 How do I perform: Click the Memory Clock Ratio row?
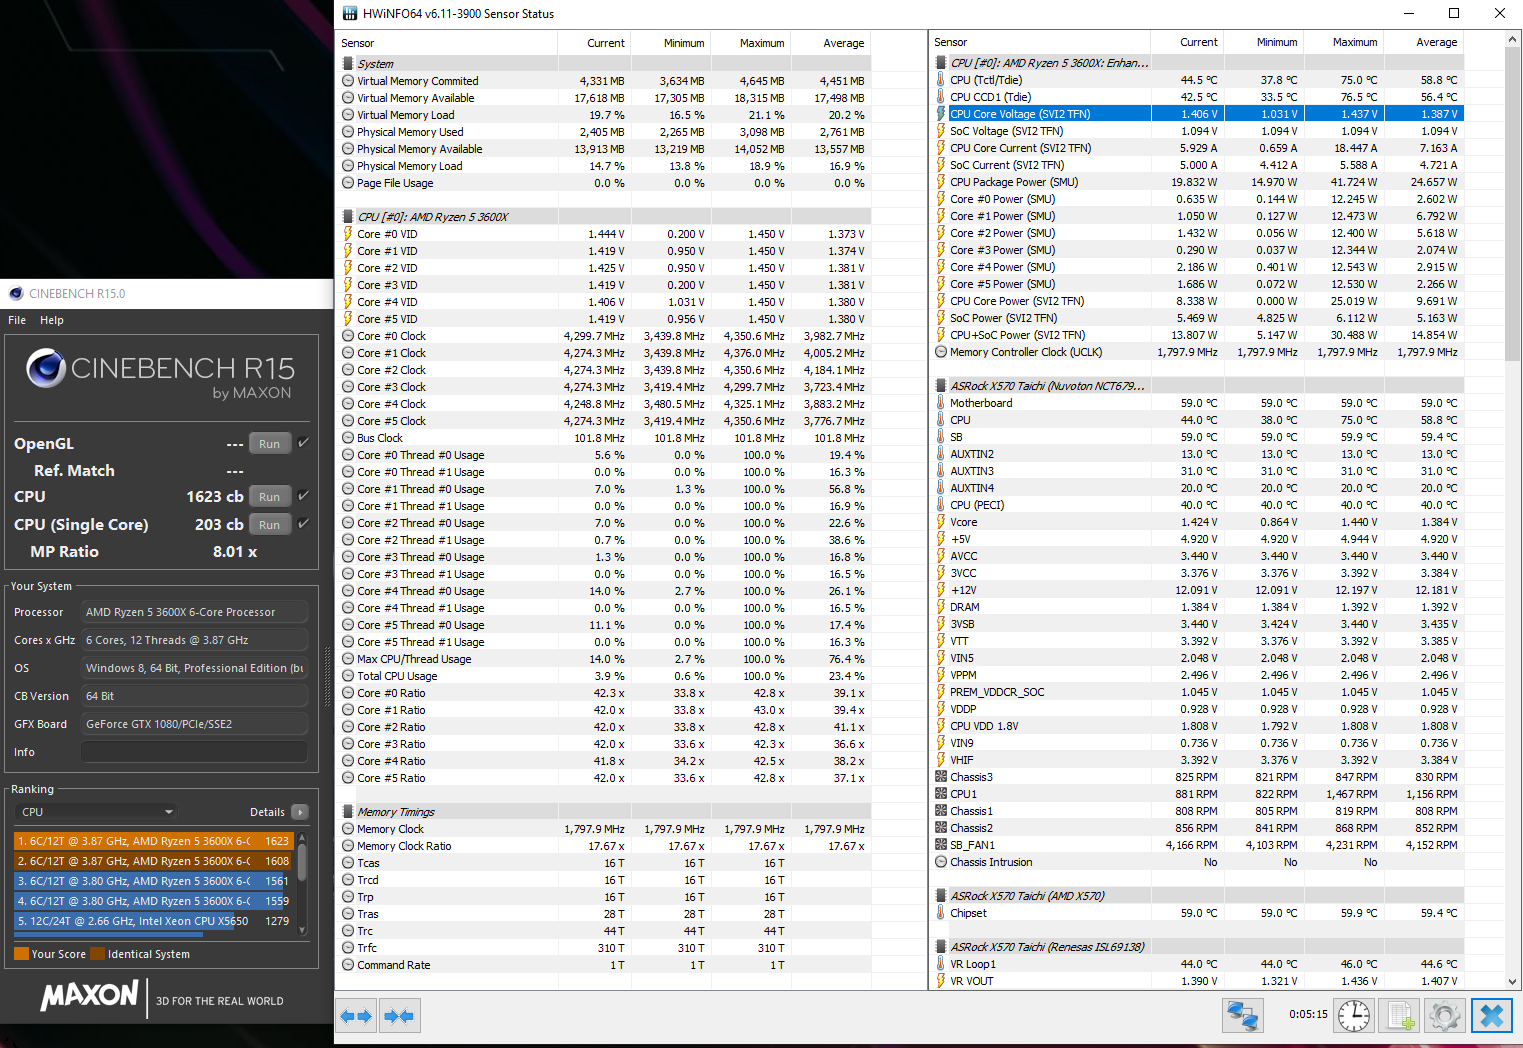click(x=606, y=846)
